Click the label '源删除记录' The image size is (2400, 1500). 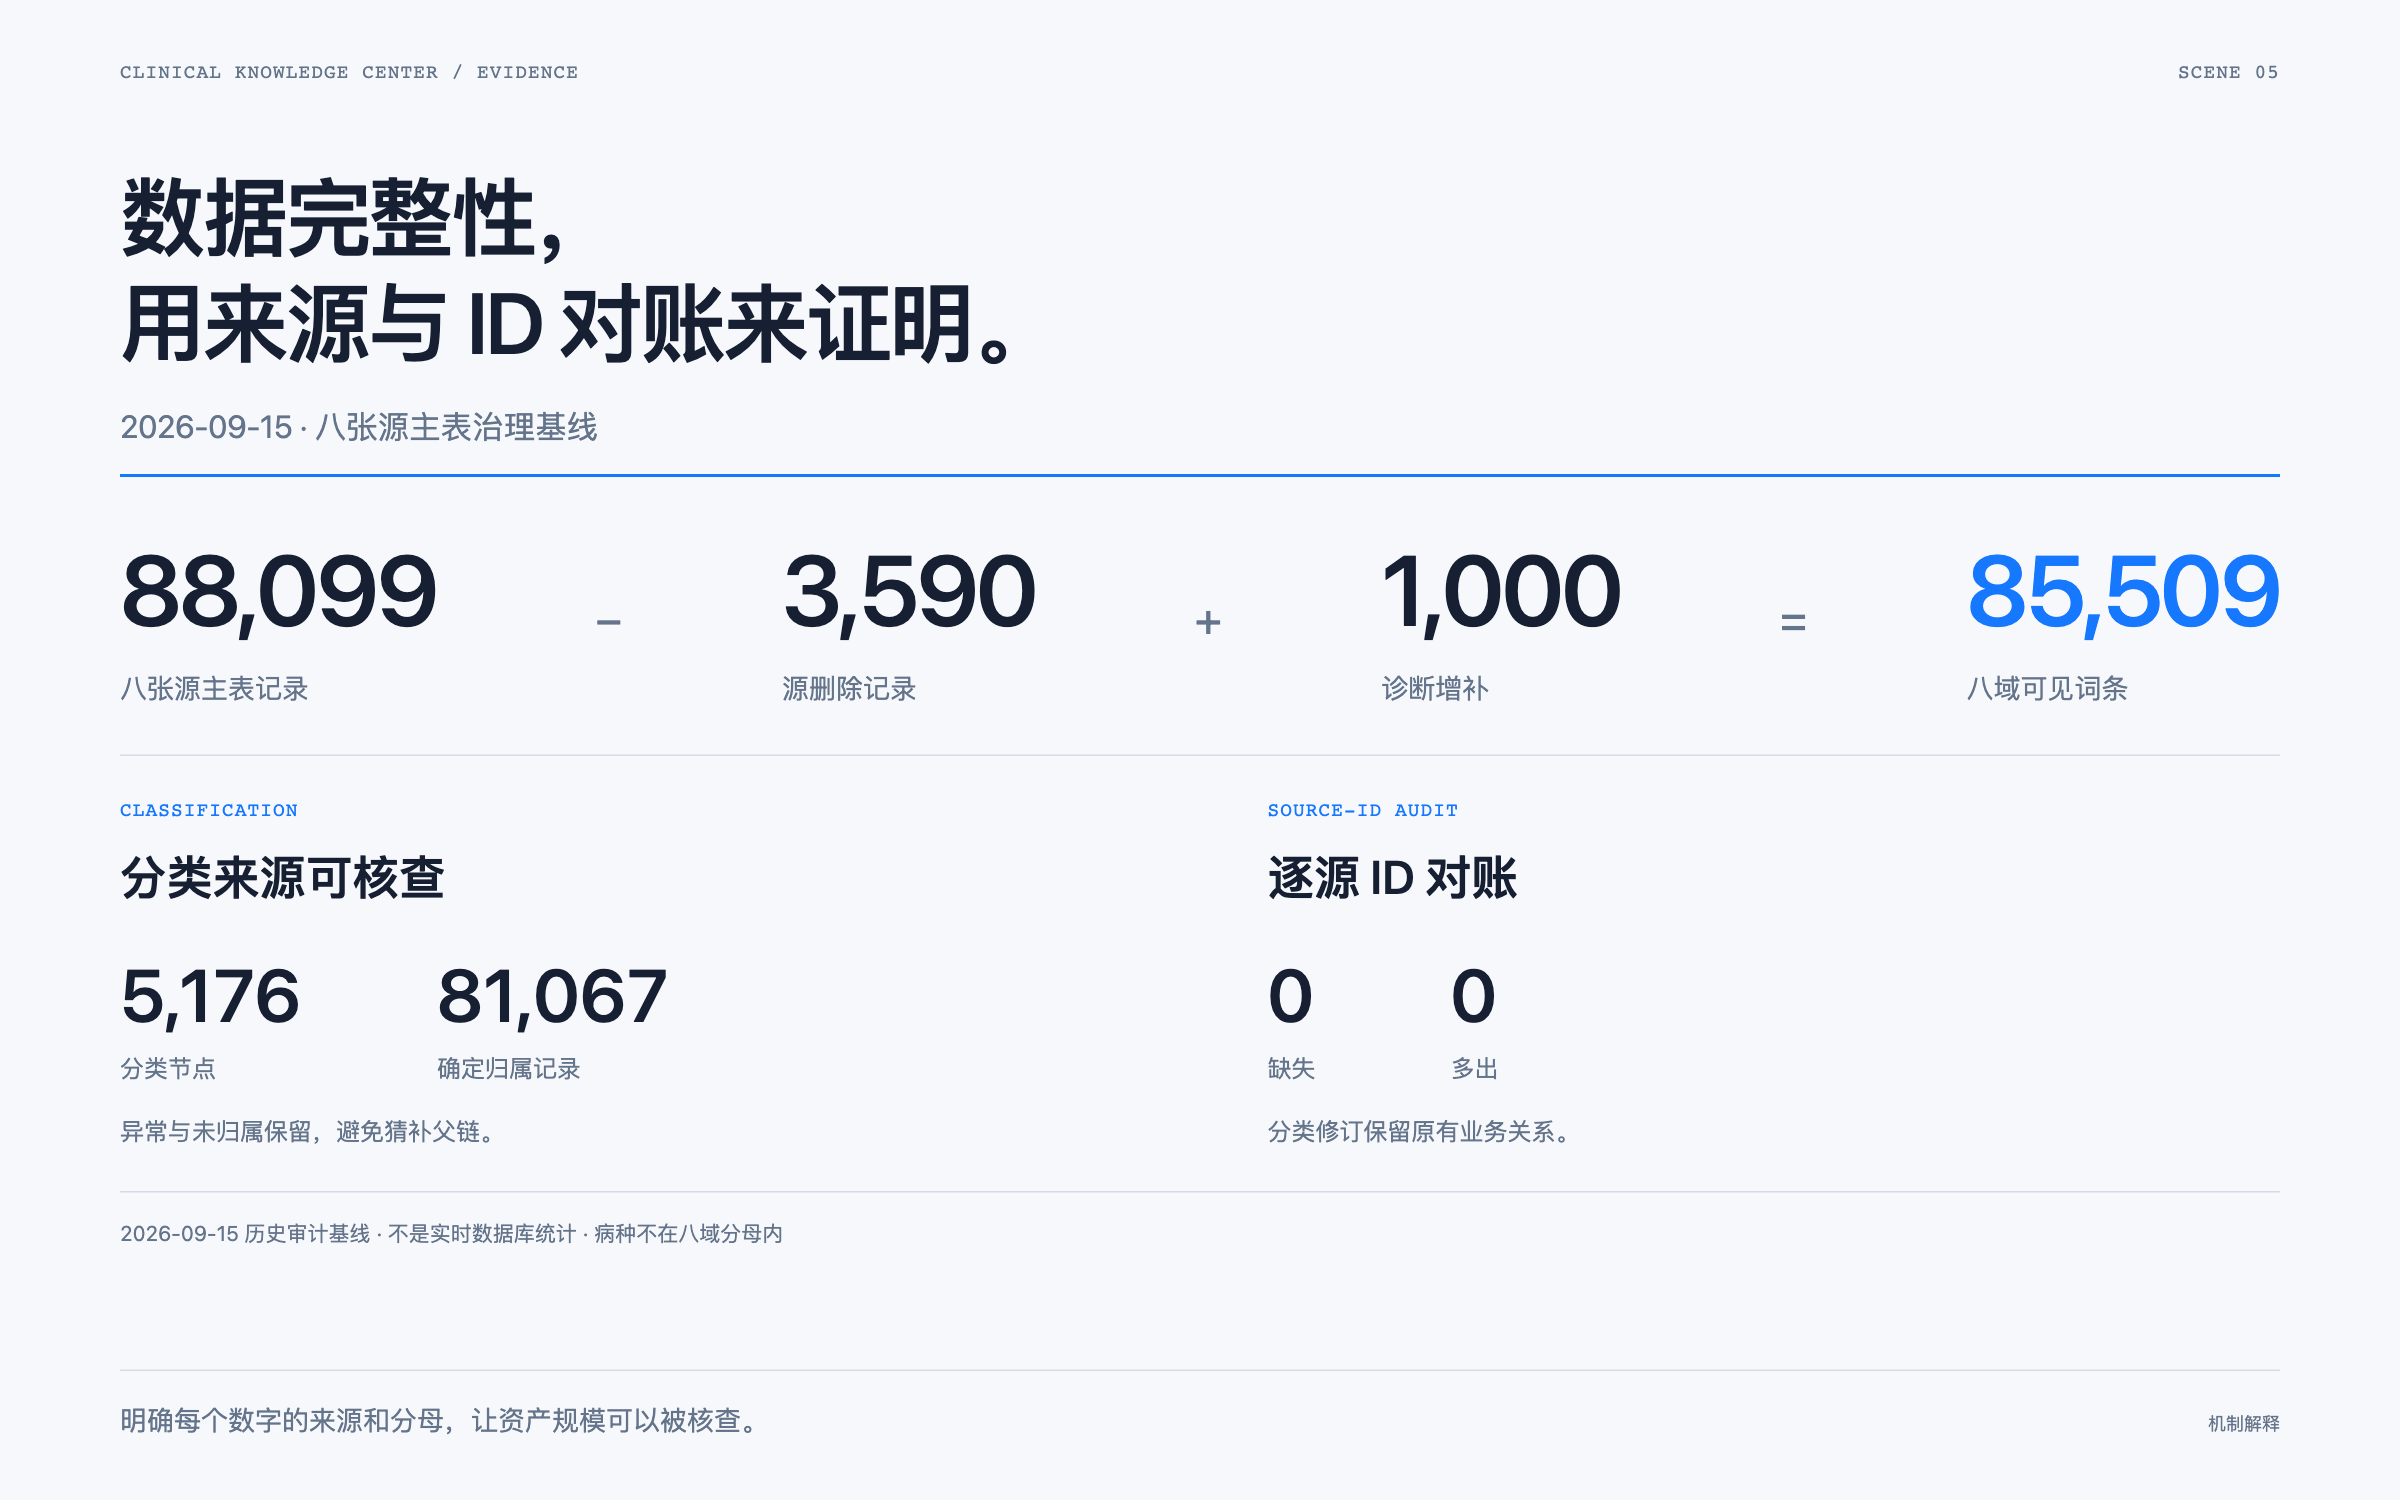[849, 688]
